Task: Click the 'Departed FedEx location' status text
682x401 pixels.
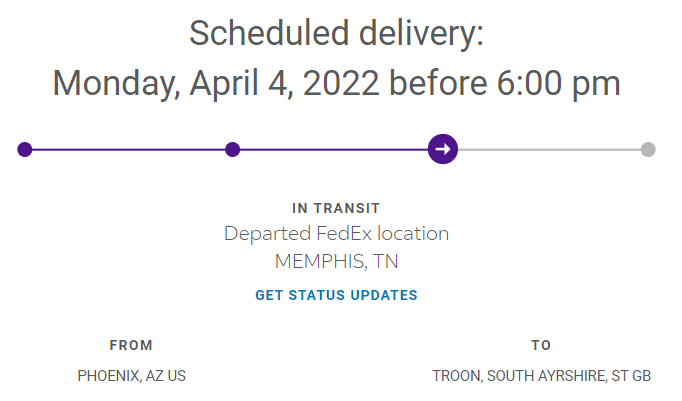Action: coord(336,234)
